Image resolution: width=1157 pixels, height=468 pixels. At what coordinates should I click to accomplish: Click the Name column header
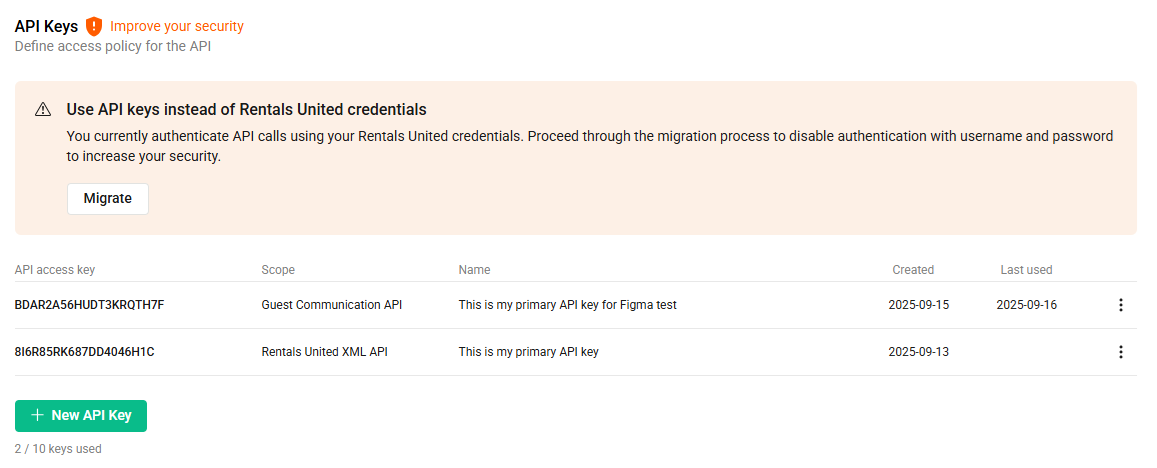point(474,270)
